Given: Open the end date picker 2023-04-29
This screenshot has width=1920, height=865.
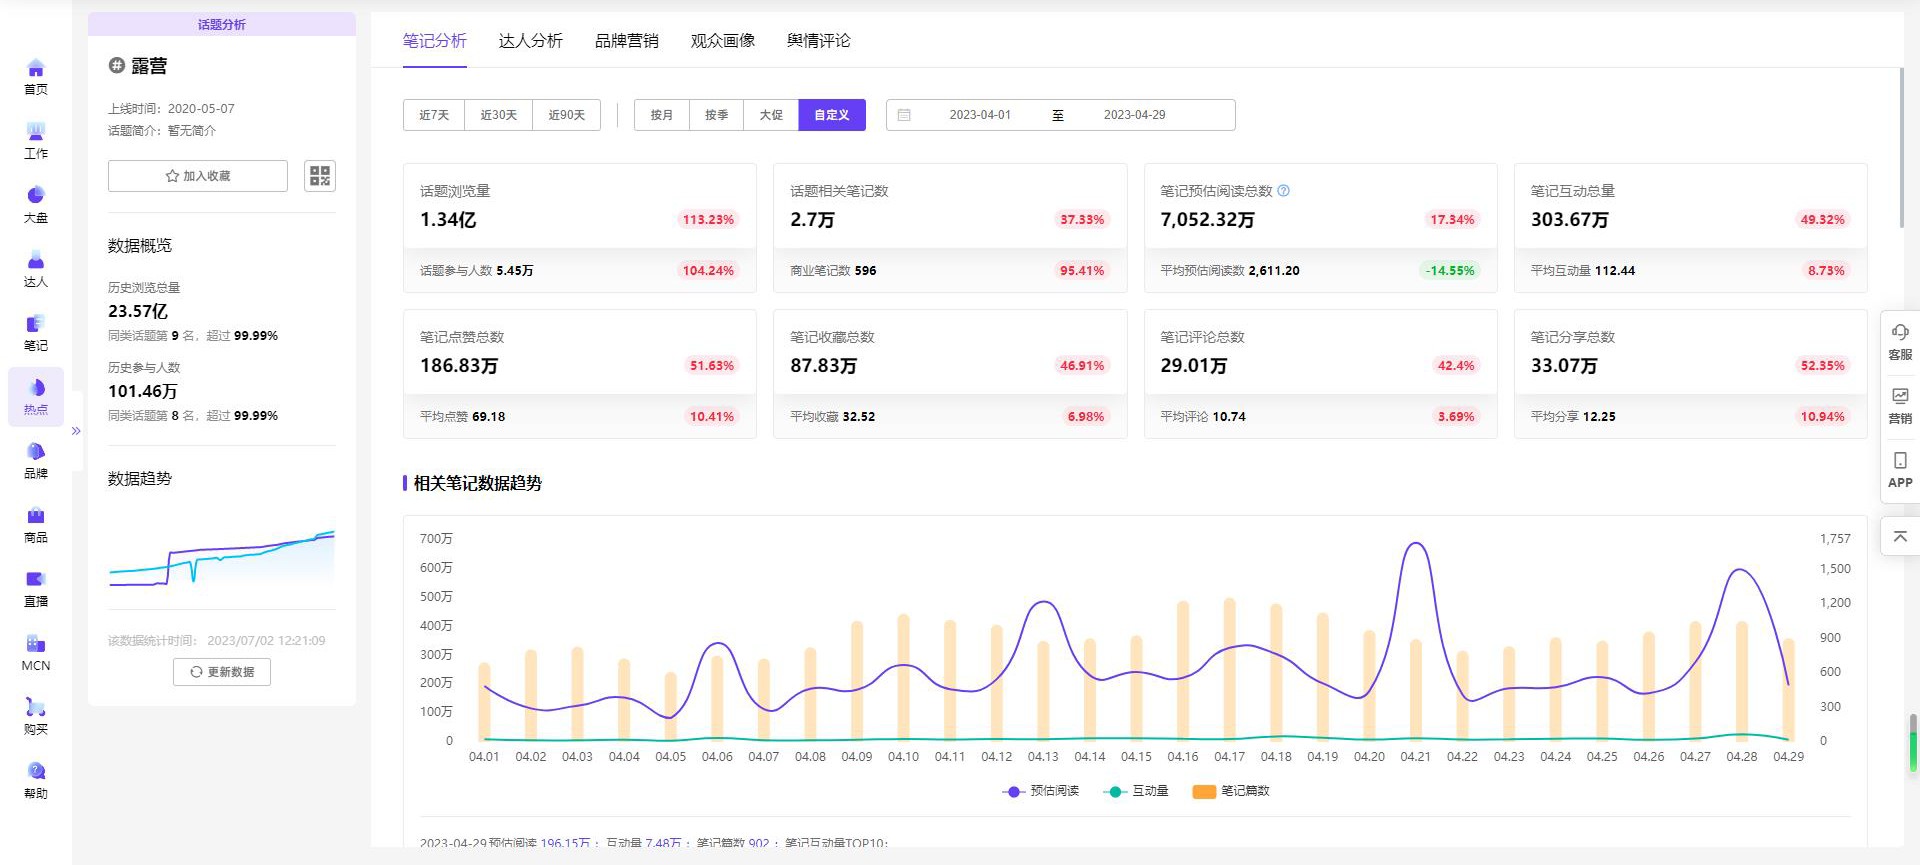Looking at the screenshot, I should [1134, 115].
